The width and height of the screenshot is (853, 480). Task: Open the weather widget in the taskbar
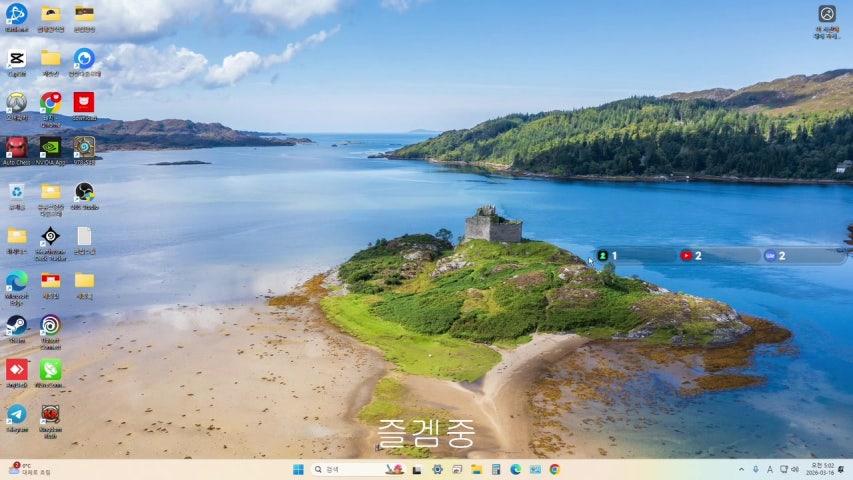[30, 469]
